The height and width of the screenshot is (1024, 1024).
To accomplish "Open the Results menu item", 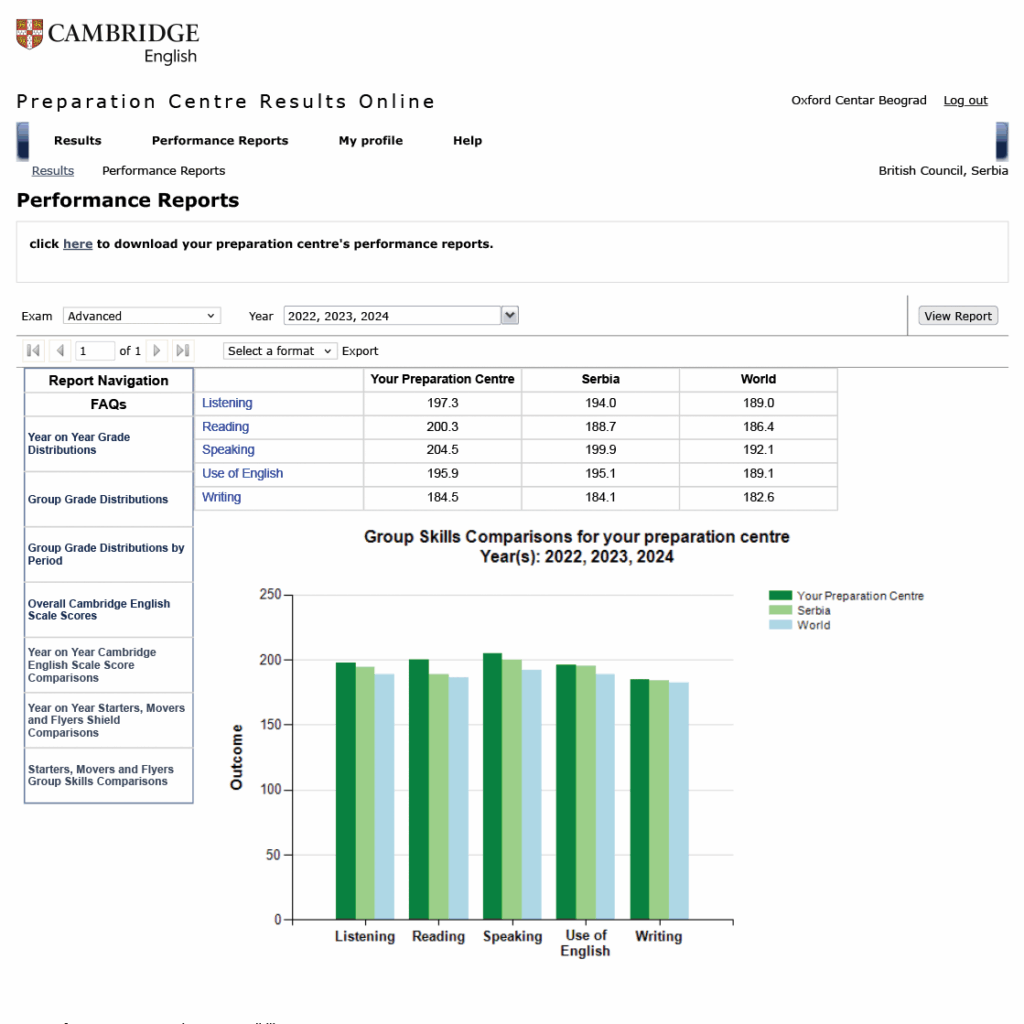I will click(x=78, y=140).
